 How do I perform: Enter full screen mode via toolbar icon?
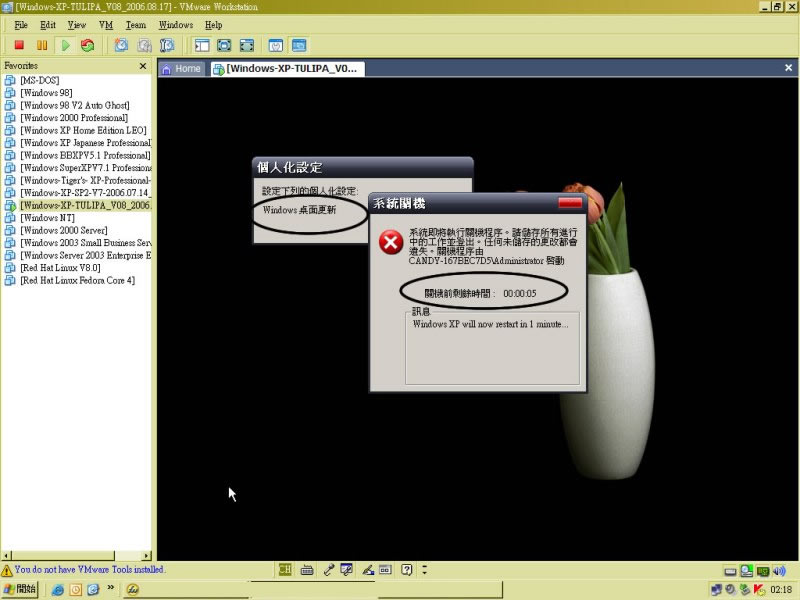tap(247, 45)
